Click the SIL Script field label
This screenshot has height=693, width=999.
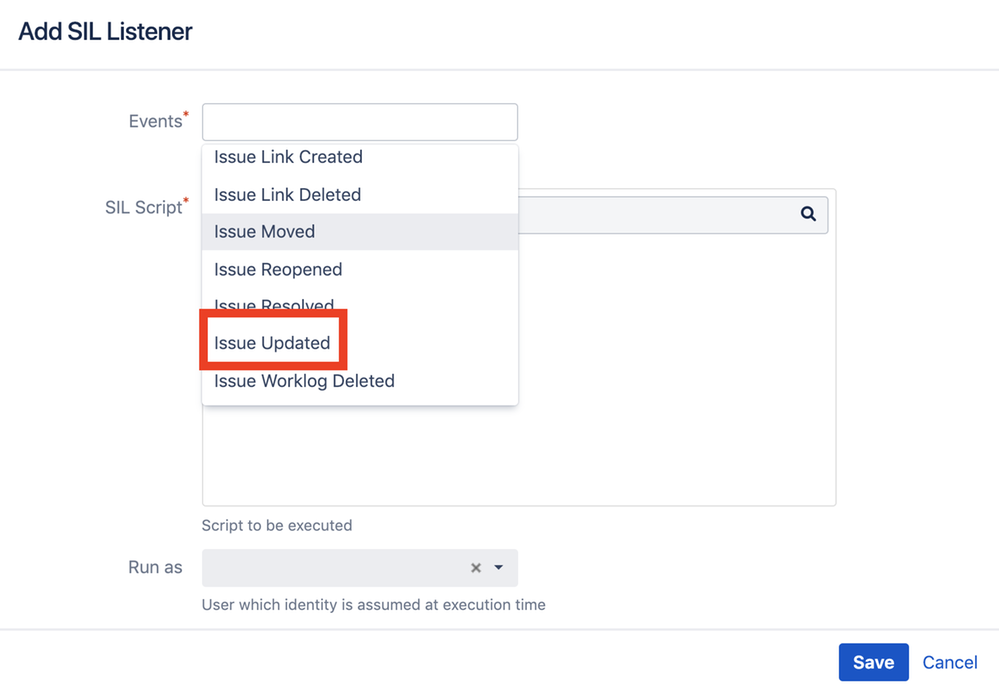pyautogui.click(x=144, y=208)
